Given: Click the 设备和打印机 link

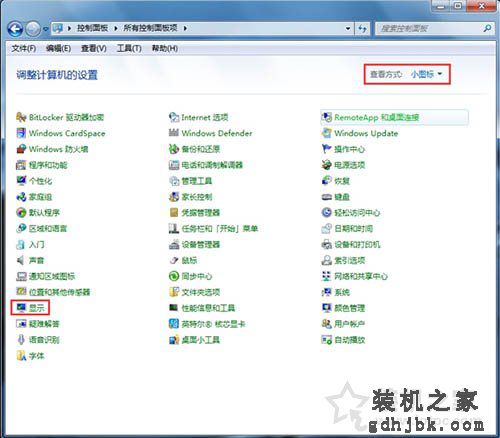Looking at the screenshot, I should pos(357,245).
